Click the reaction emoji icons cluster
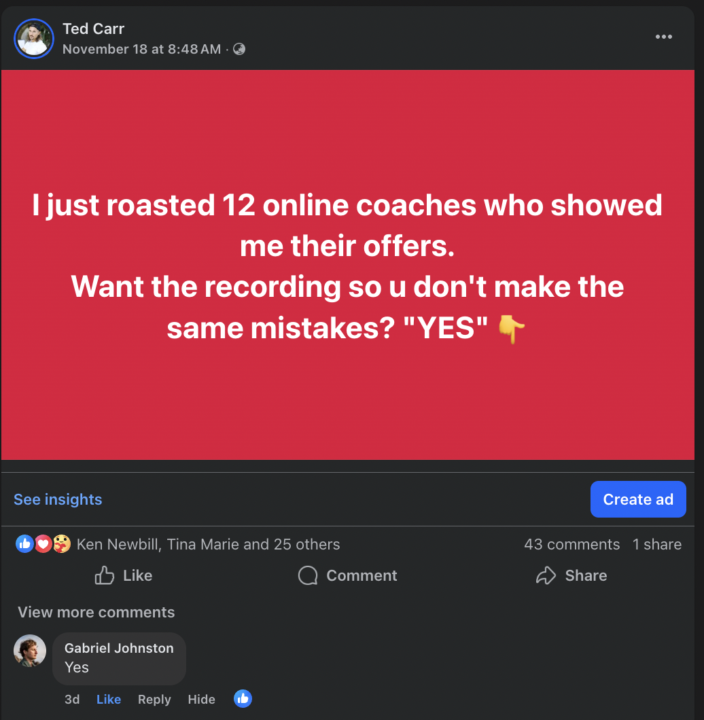Viewport: 704px width, 720px height. point(44,544)
